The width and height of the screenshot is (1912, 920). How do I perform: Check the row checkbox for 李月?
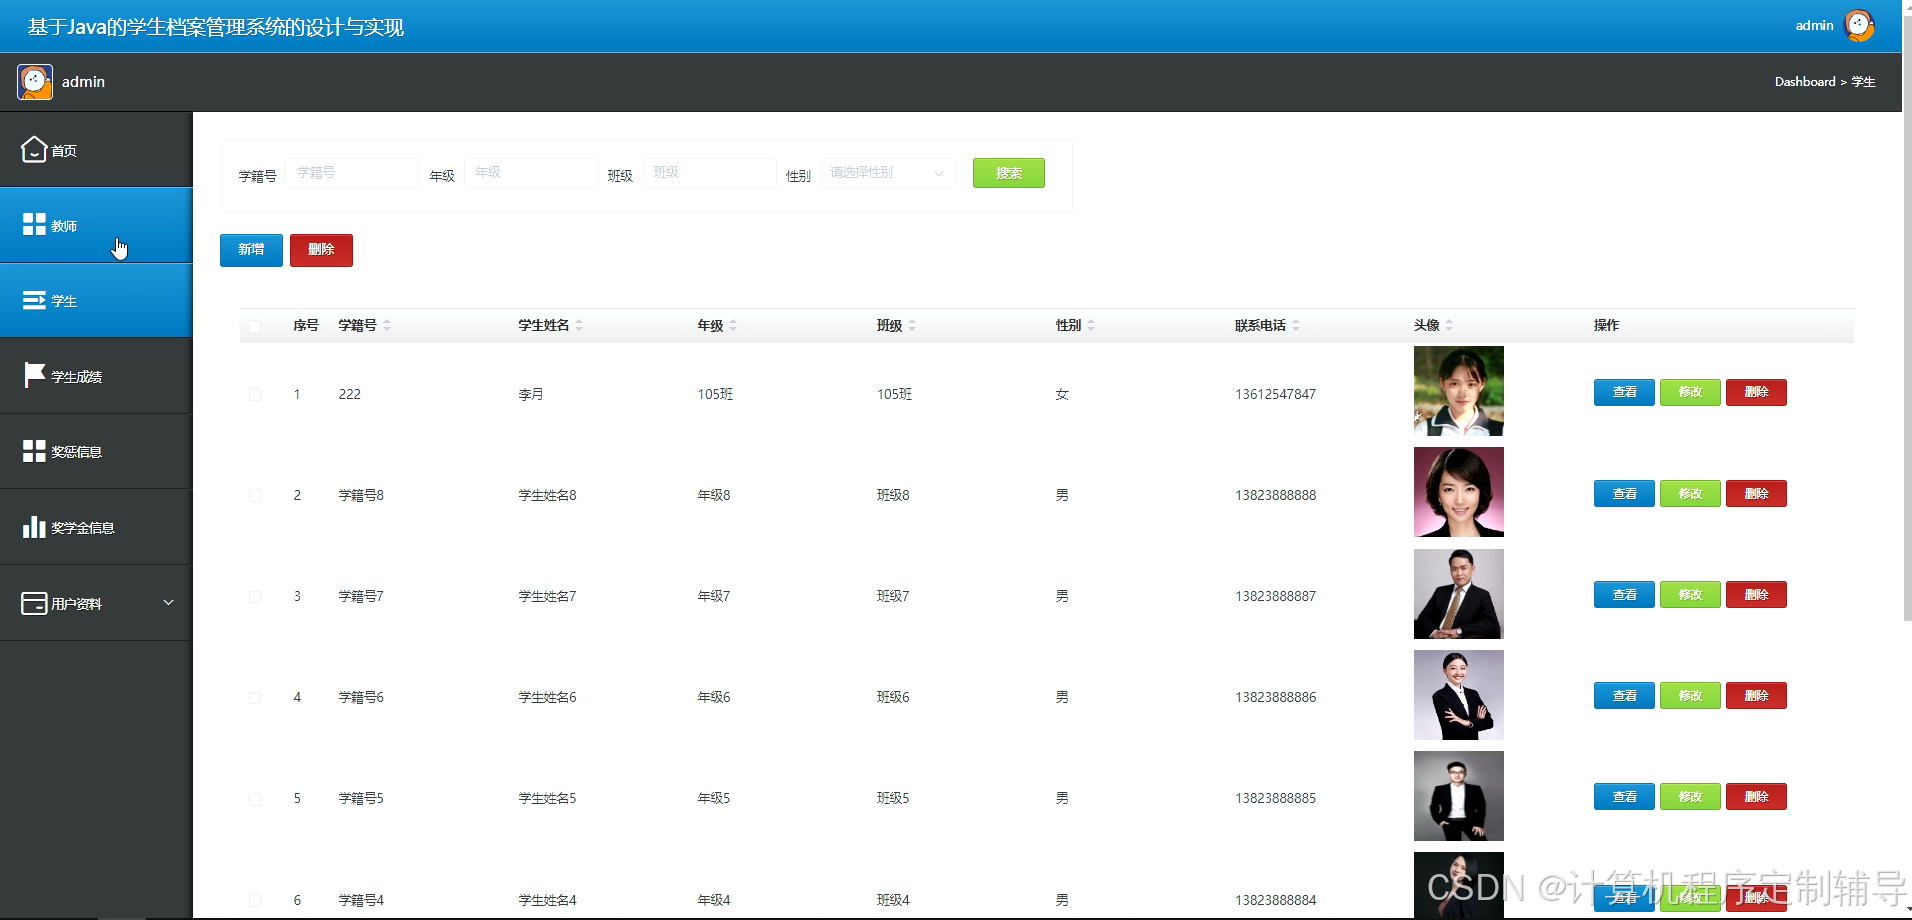pyautogui.click(x=255, y=395)
